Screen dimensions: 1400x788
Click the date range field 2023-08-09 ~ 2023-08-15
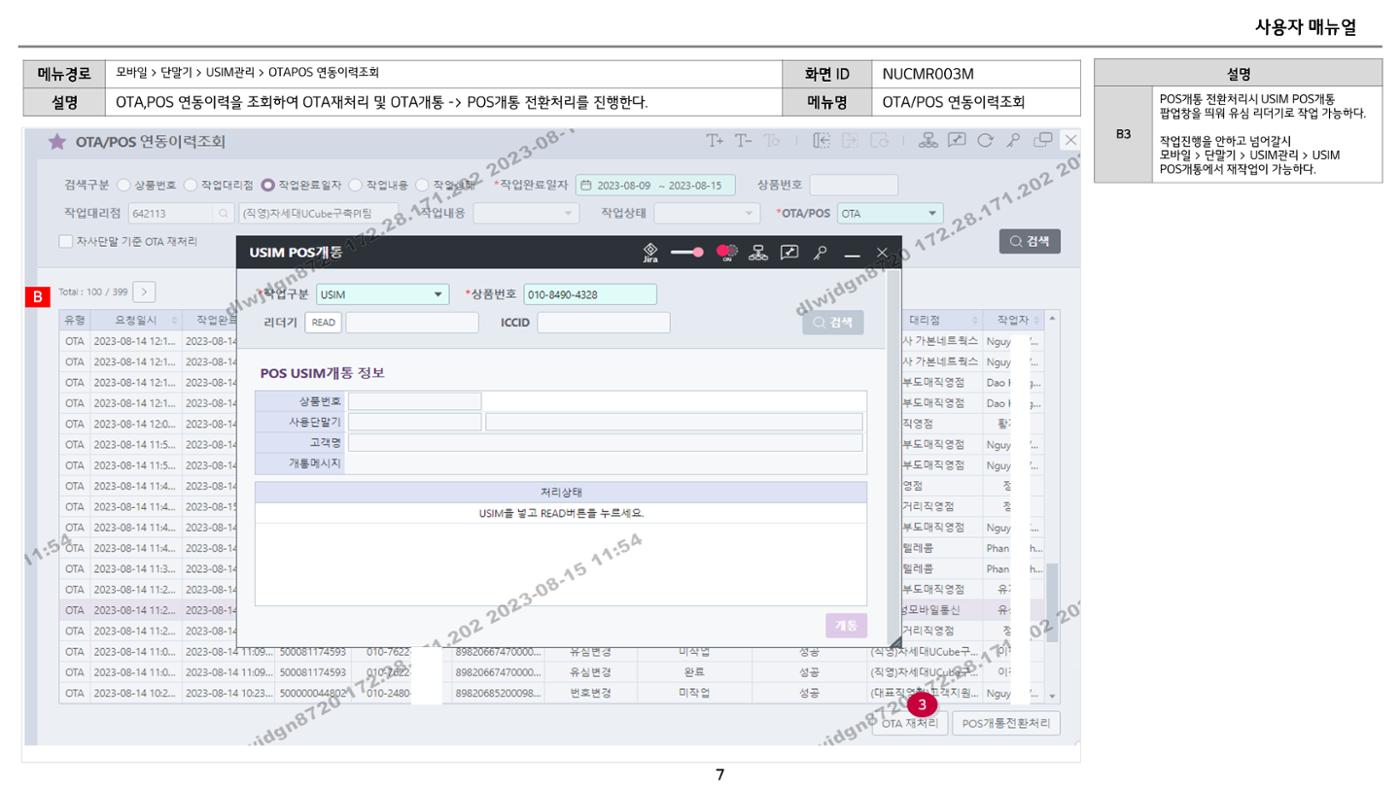pos(656,185)
